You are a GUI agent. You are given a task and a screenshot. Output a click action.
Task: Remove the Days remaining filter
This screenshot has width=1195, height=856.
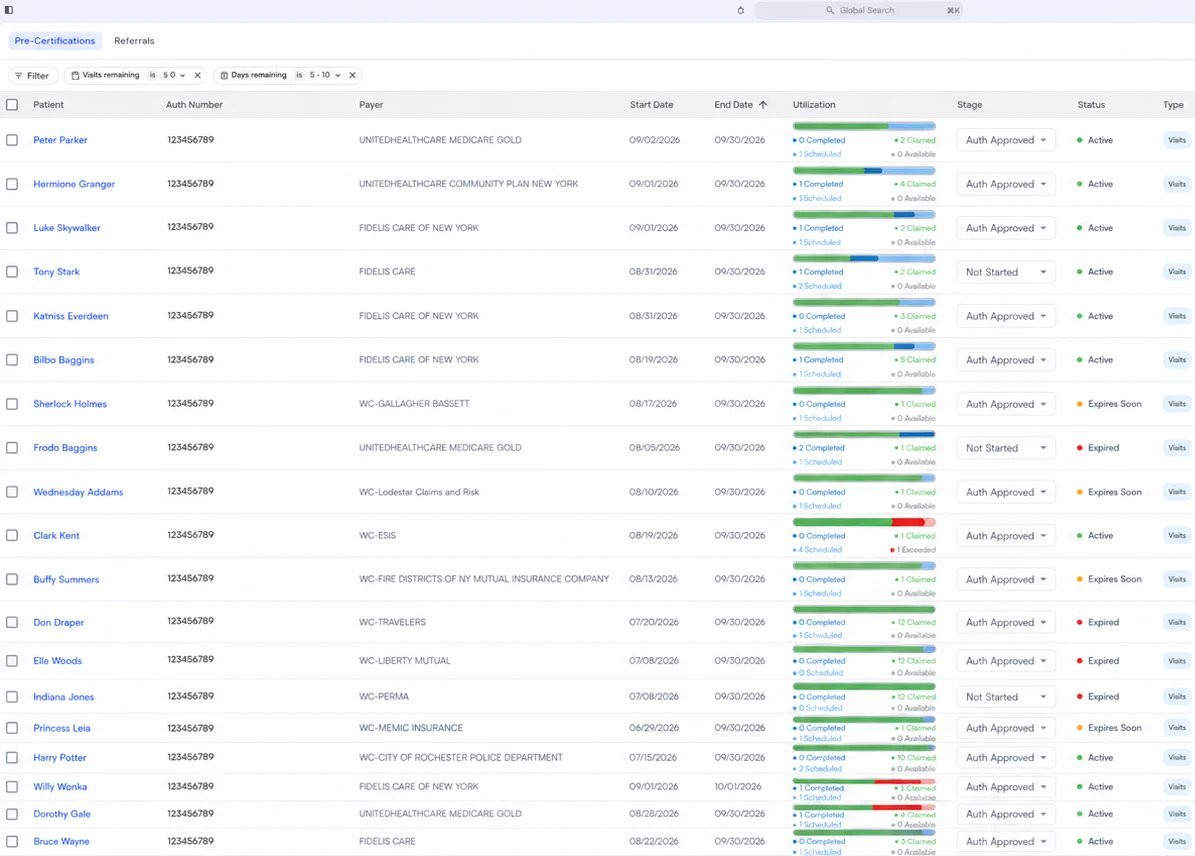(352, 75)
